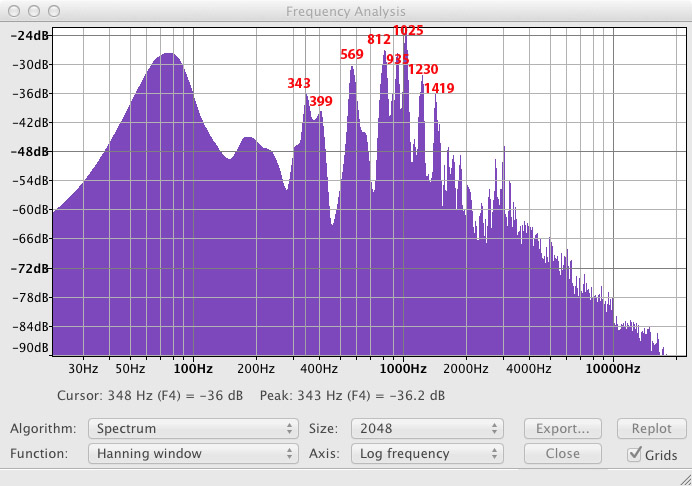This screenshot has height=486, width=692.
Task: Open the Algorithm dropdown showing Spectrum
Action: 193,428
